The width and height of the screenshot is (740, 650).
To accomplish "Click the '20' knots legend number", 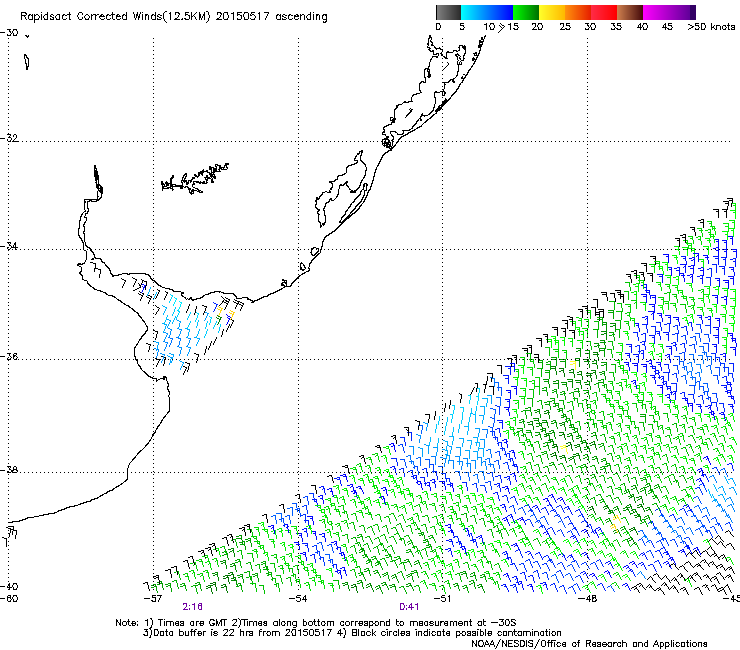I will (537, 27).
